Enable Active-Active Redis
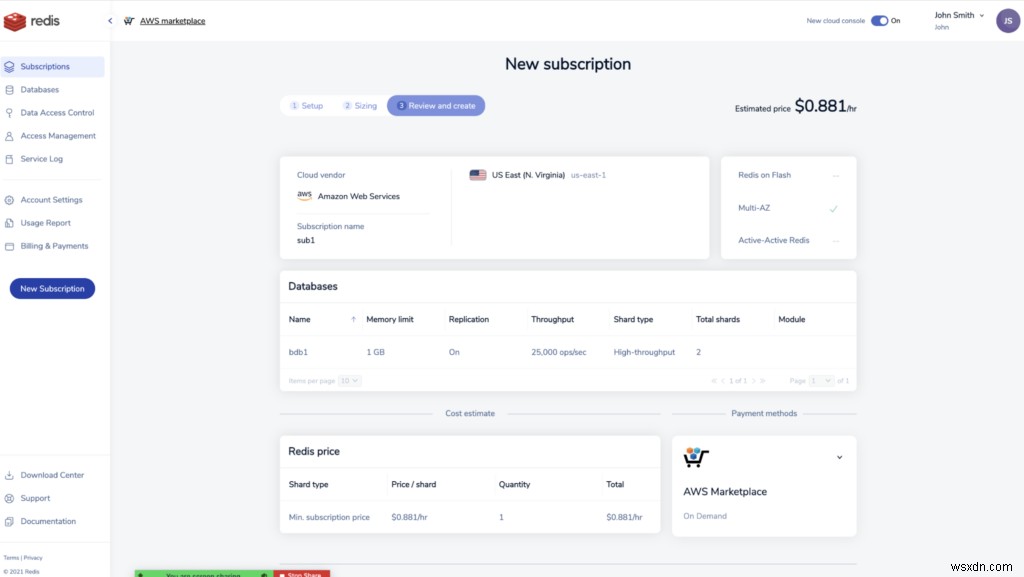The image size is (1024, 577). tap(836, 240)
